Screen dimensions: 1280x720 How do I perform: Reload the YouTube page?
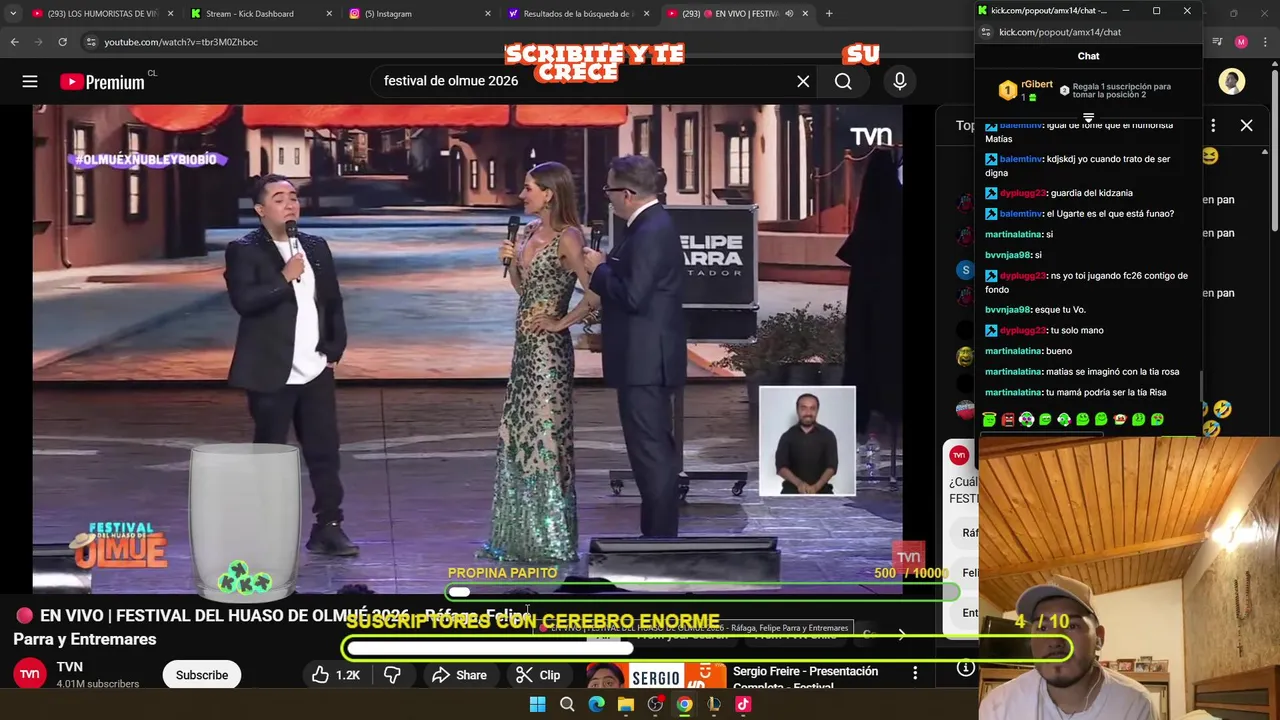click(x=62, y=42)
